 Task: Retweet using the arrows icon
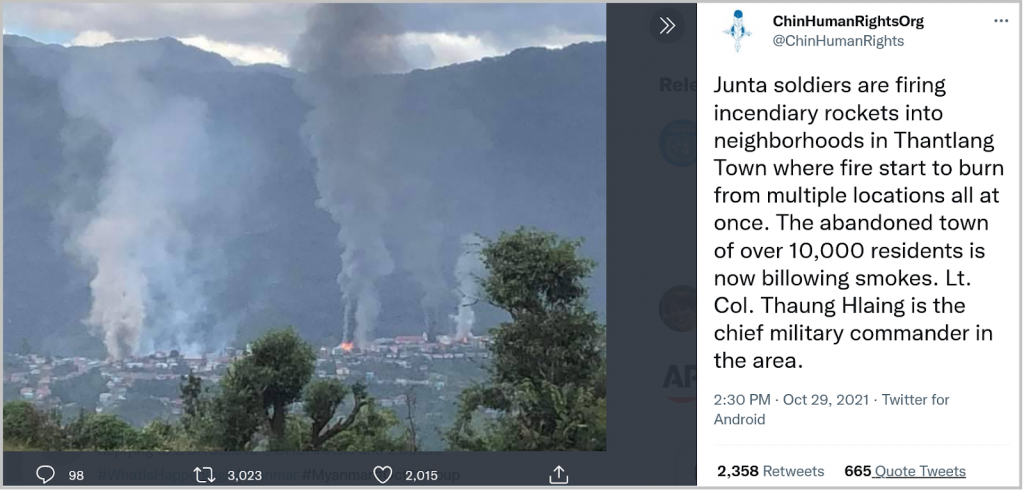coord(204,475)
